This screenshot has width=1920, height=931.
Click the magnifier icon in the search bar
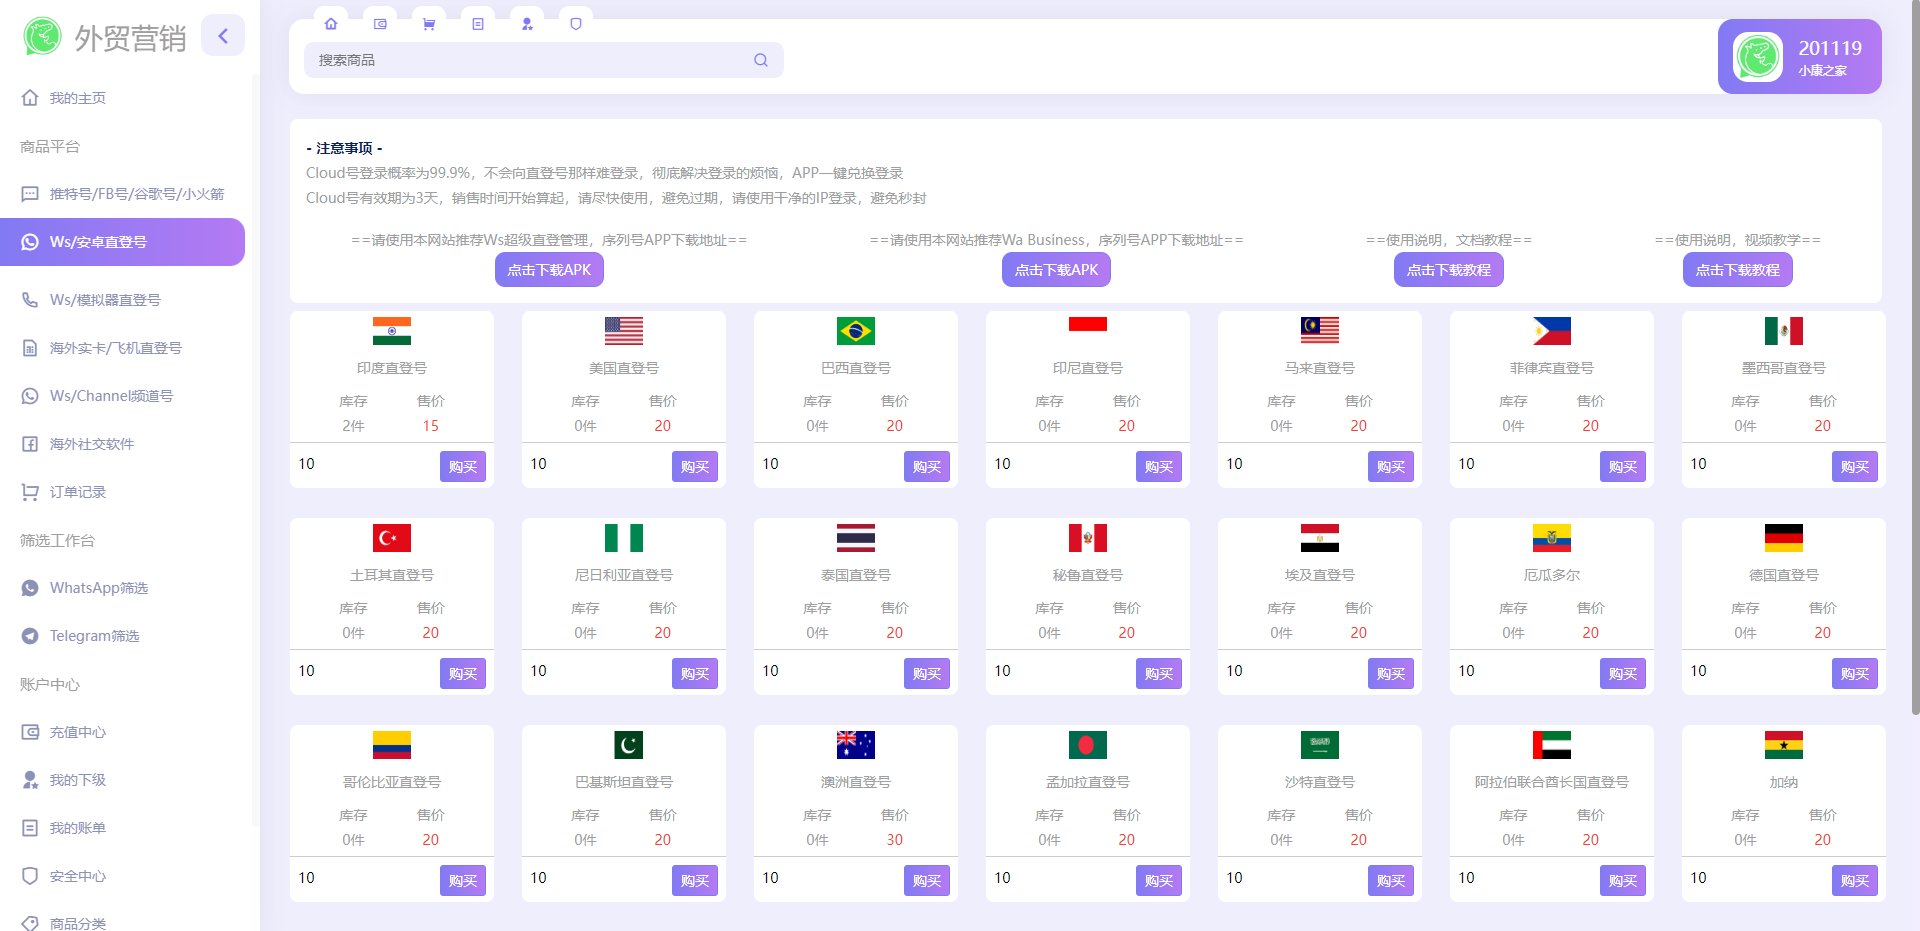[761, 60]
